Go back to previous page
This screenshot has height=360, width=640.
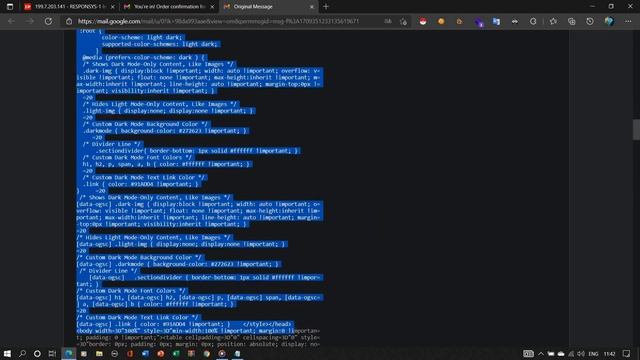[11, 21]
